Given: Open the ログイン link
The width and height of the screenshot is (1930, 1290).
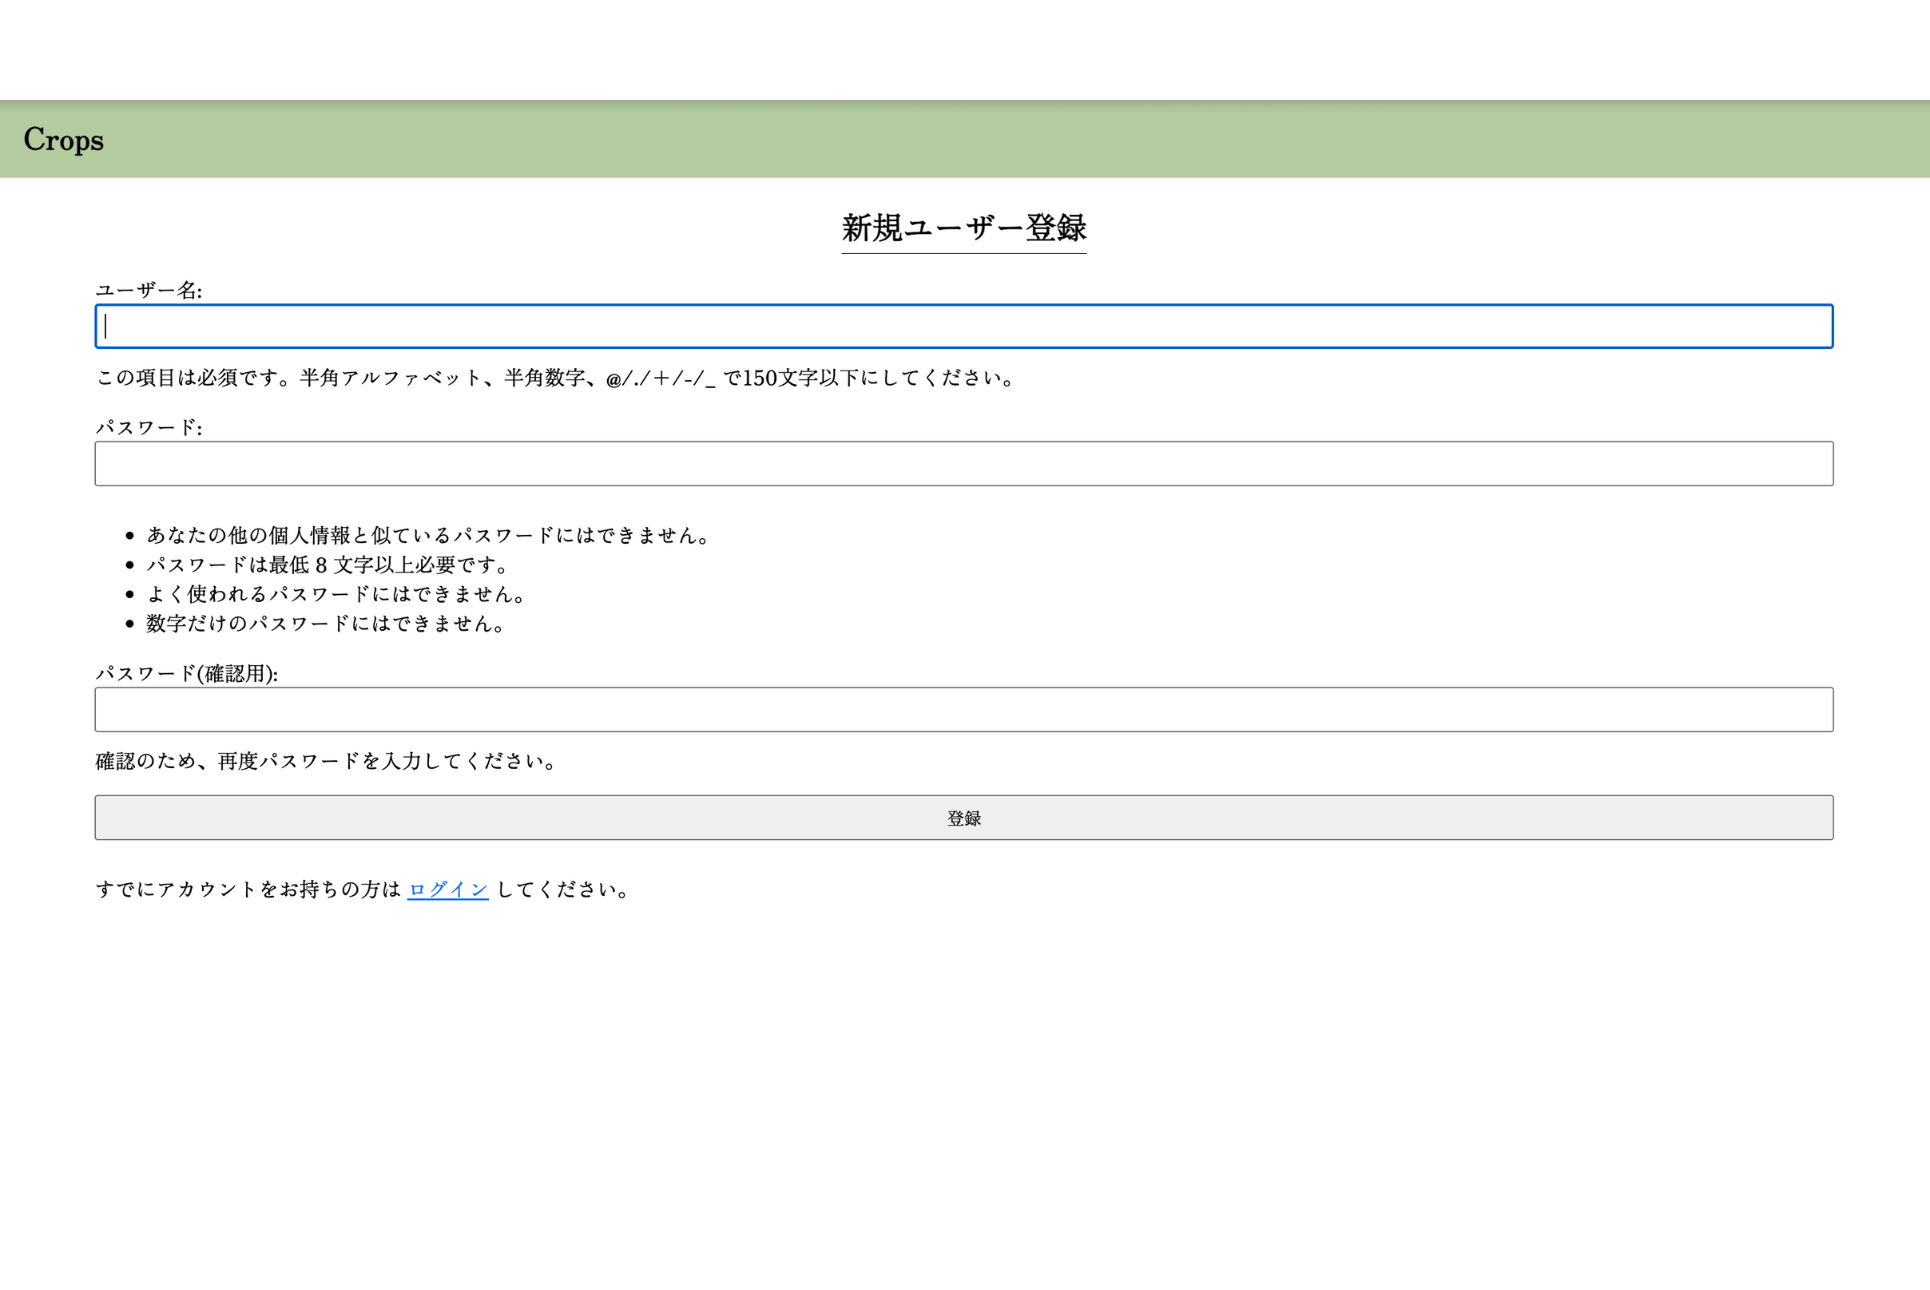Looking at the screenshot, I should pos(448,889).
